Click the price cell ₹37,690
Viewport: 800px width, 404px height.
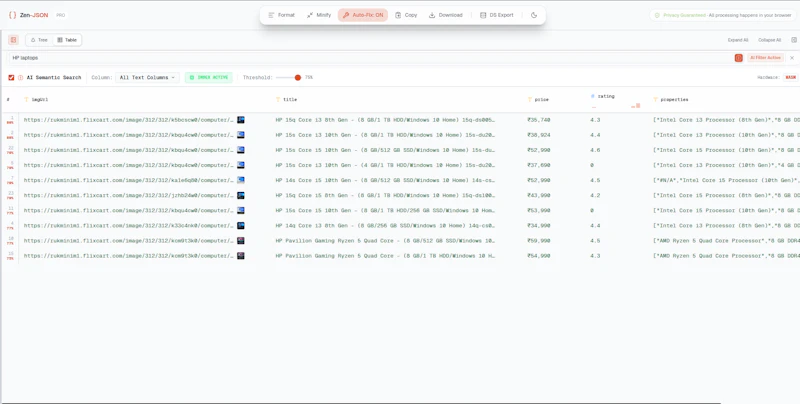click(x=539, y=165)
